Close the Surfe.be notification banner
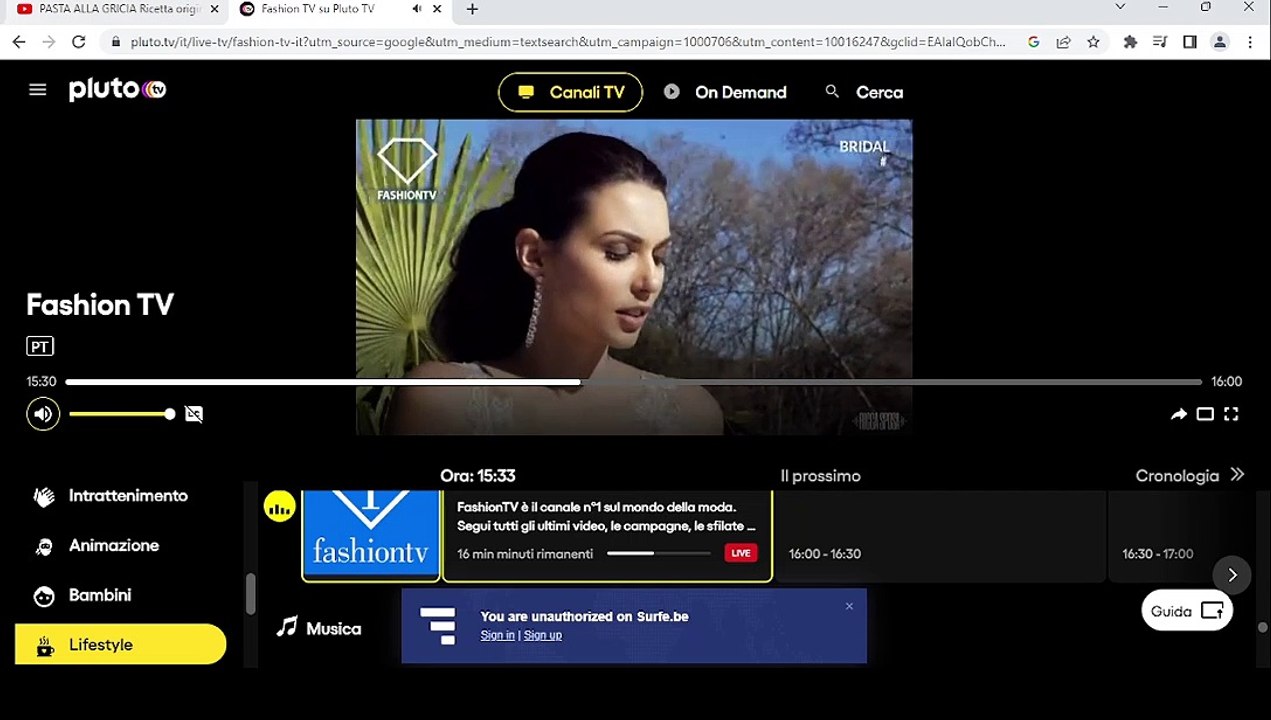This screenshot has width=1271, height=720. point(849,606)
